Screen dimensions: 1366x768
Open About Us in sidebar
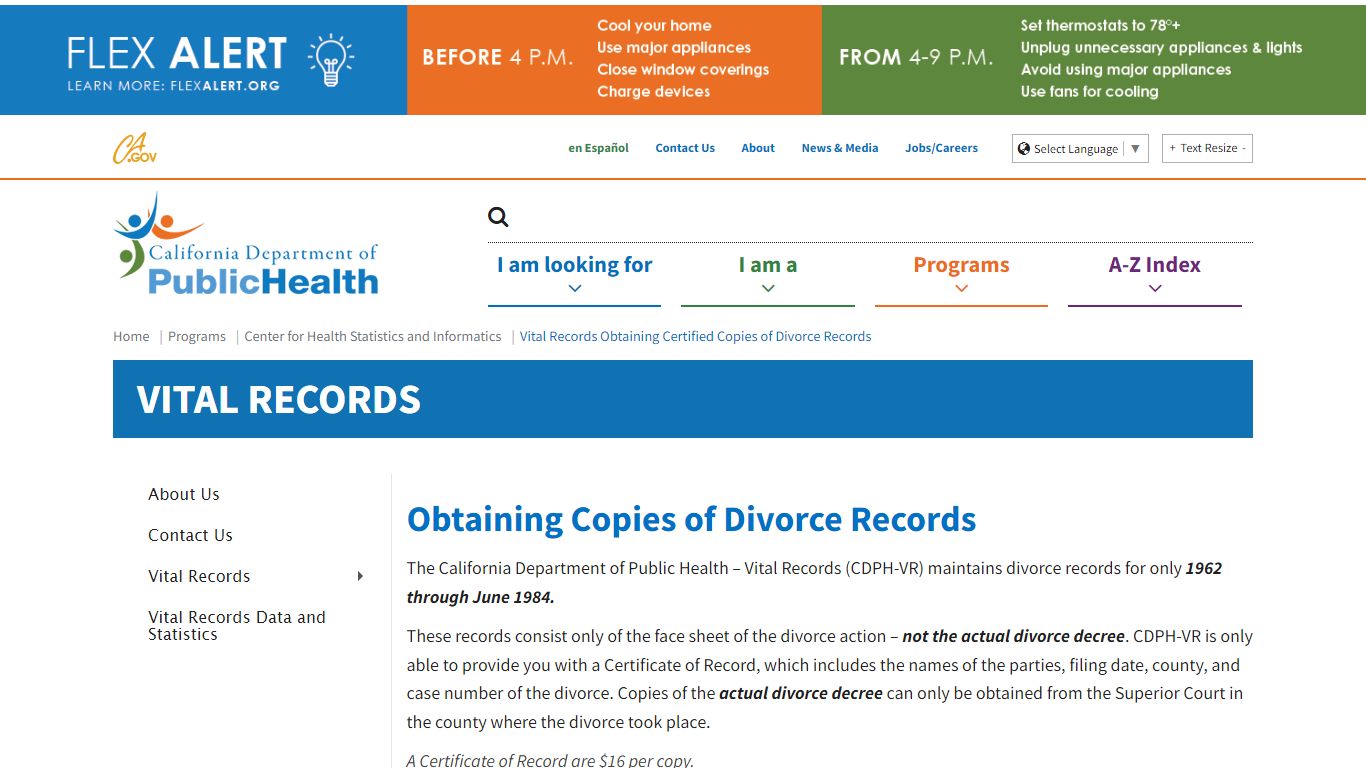184,494
